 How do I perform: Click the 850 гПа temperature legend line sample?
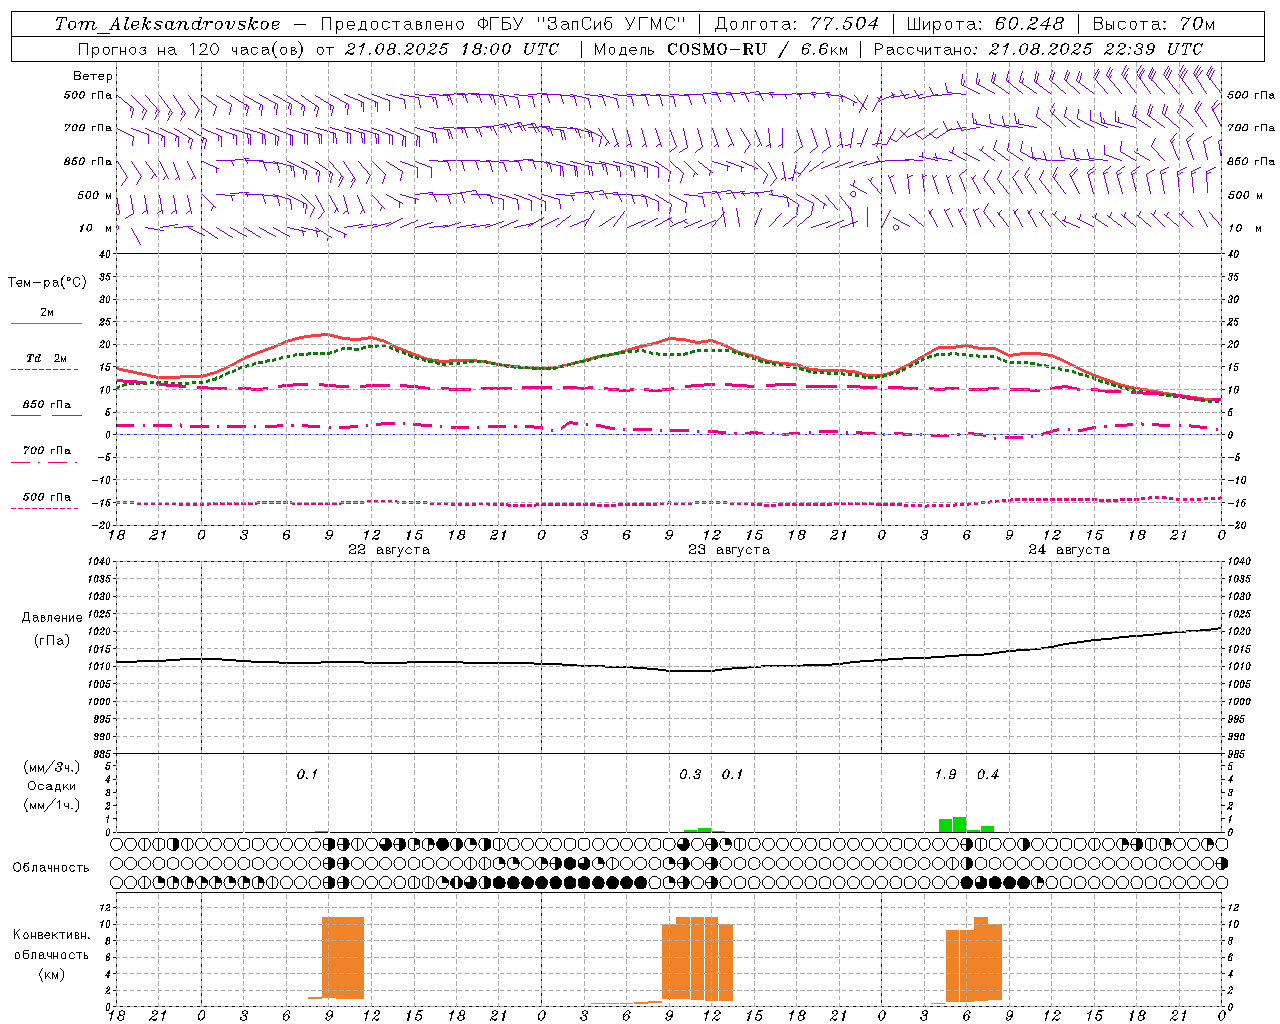(46, 415)
